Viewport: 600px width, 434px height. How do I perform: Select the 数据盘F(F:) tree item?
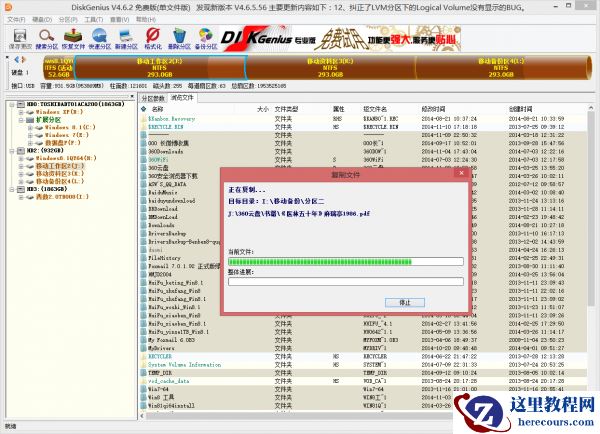[63, 143]
